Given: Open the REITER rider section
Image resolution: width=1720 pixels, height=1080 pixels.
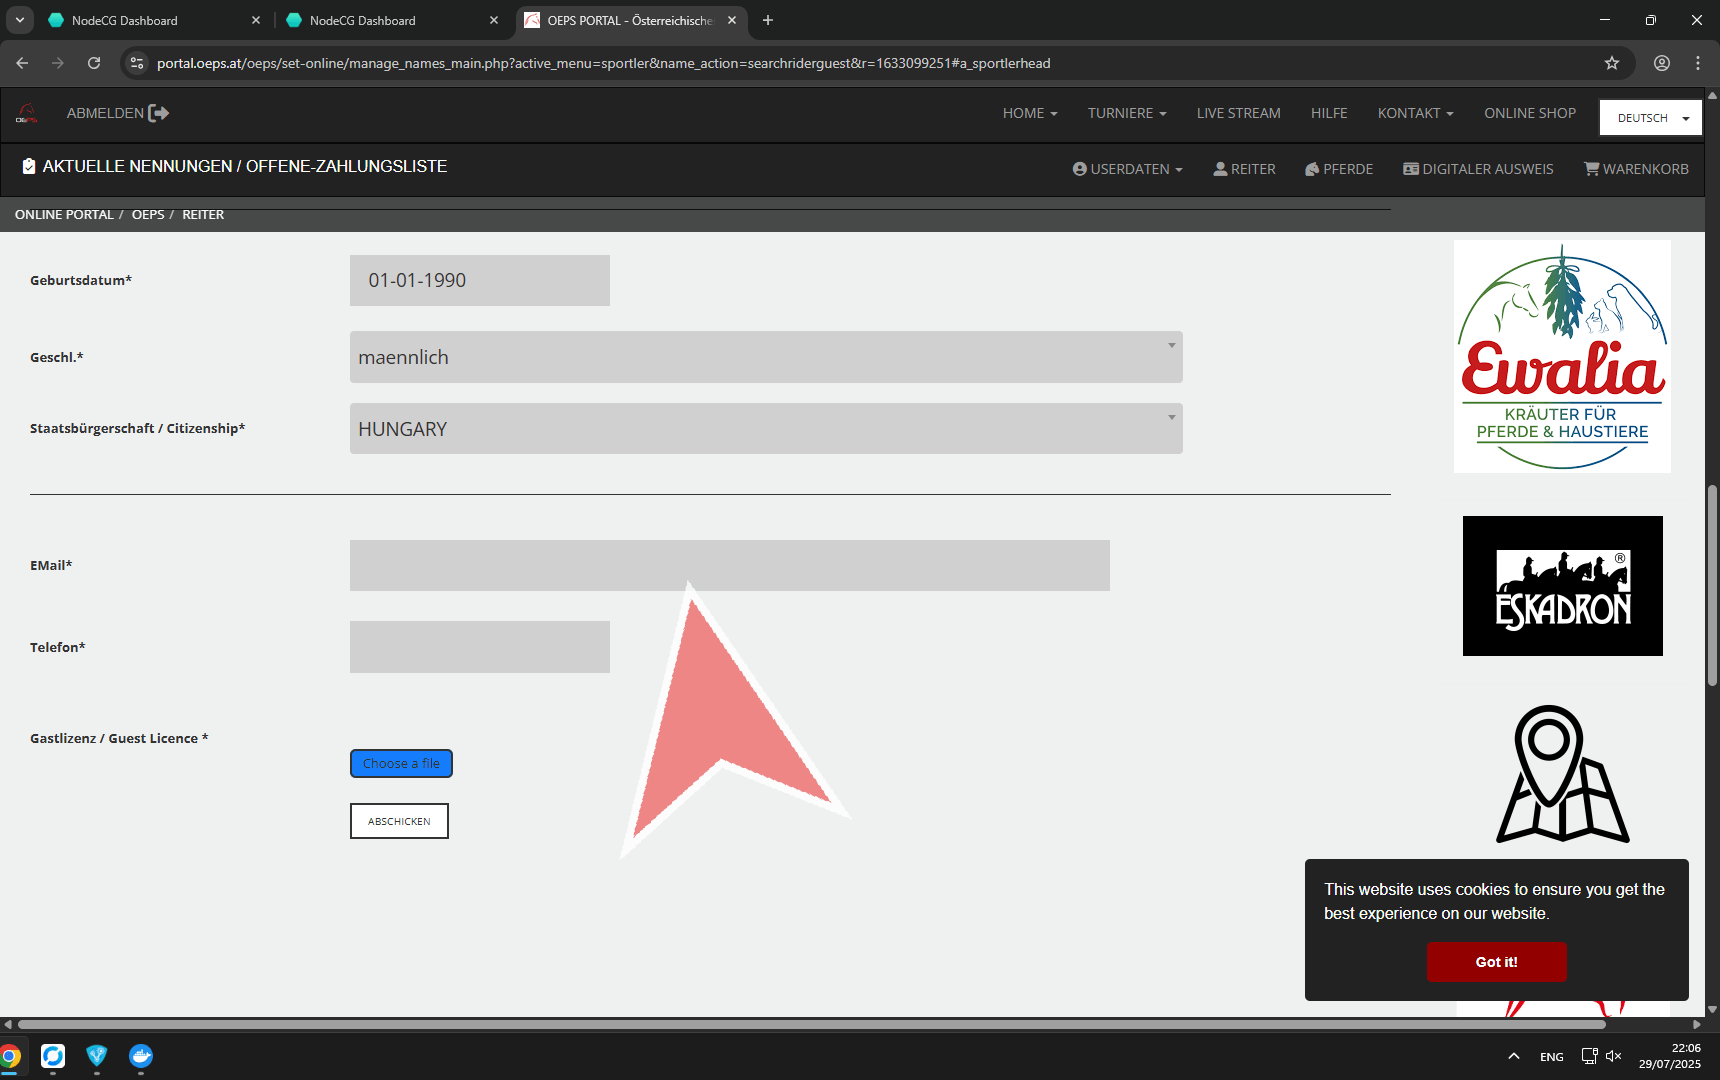Looking at the screenshot, I should pos(1244,169).
